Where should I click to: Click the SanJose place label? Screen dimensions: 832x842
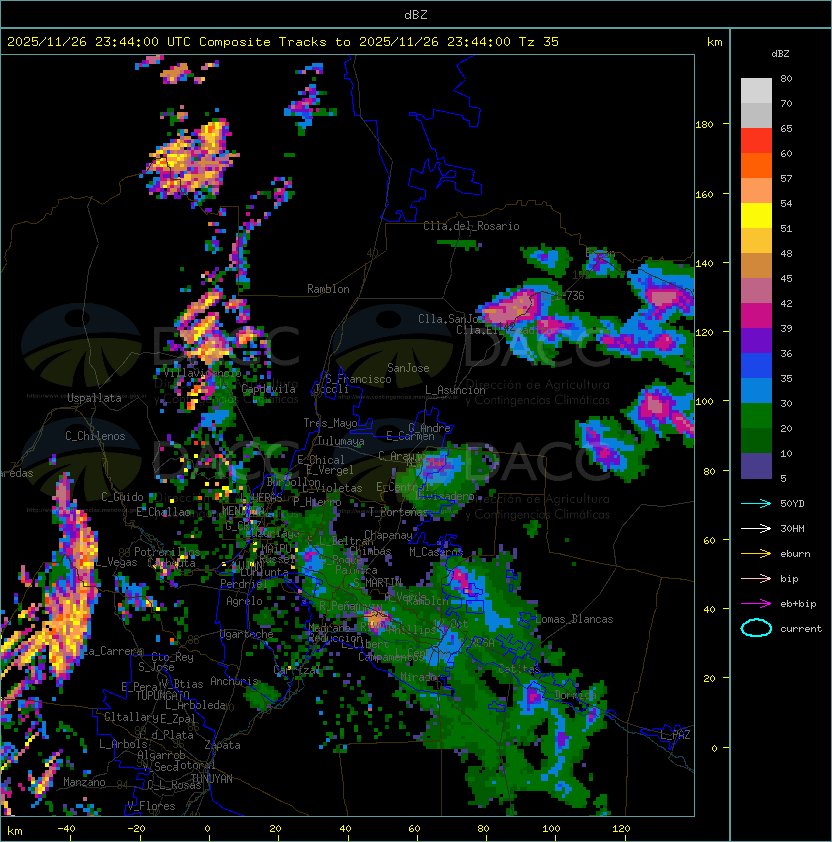click(408, 368)
